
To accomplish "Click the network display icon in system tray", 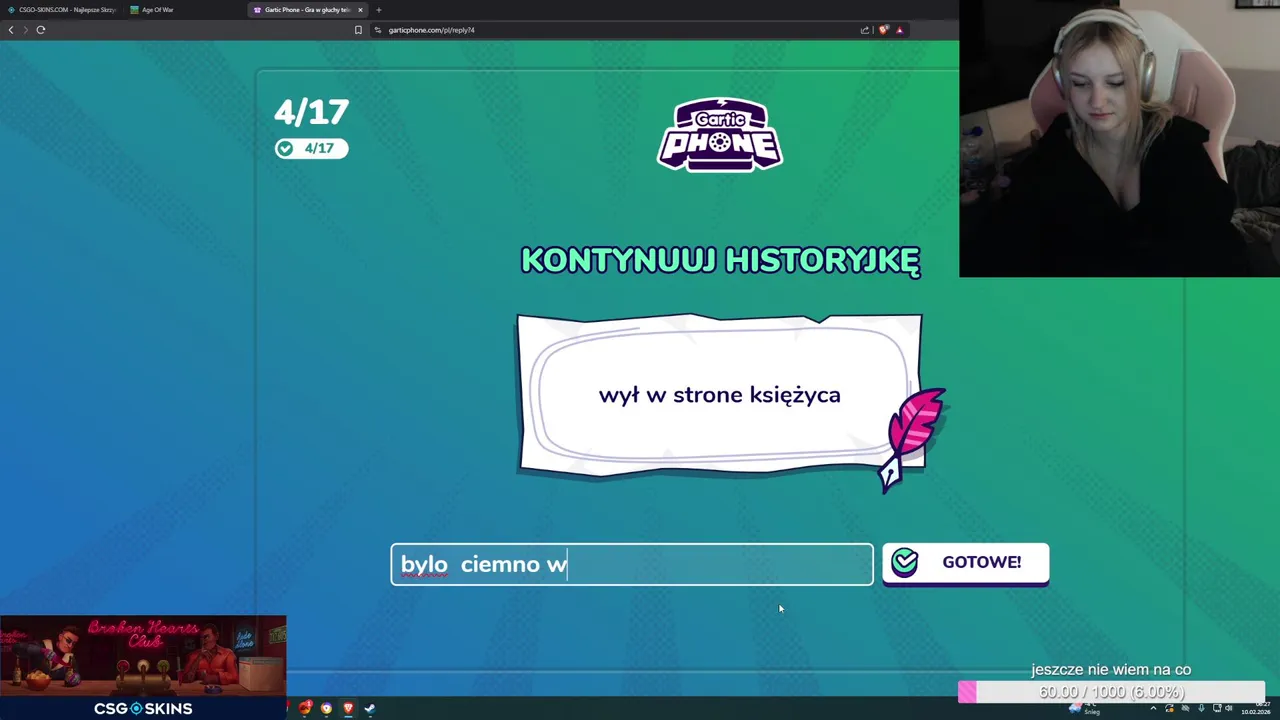I will coord(1216,708).
